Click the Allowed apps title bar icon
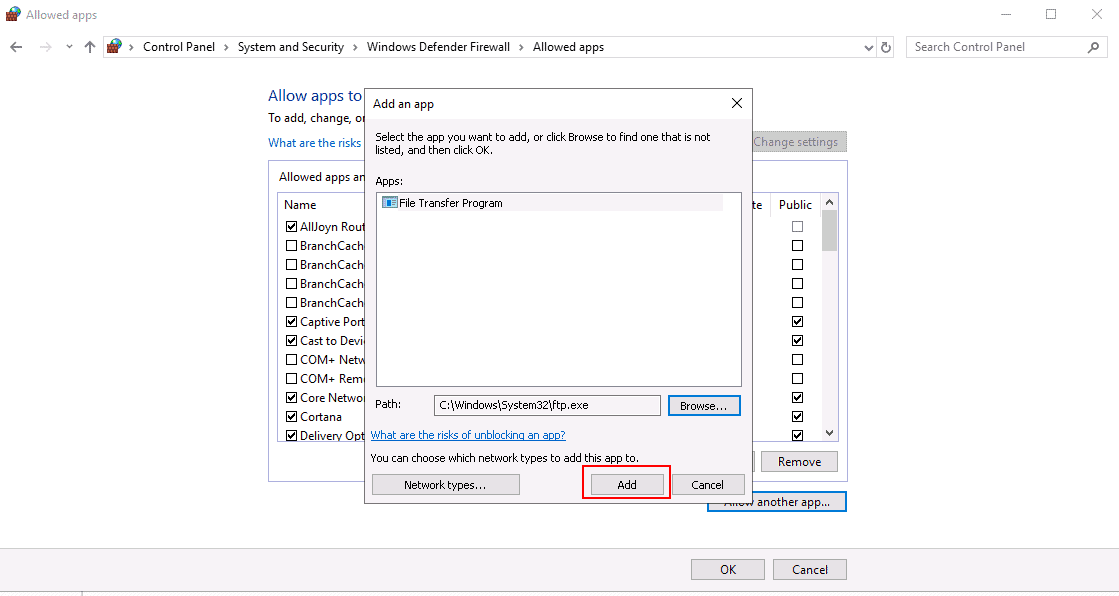The width and height of the screenshot is (1119, 596). click(x=13, y=14)
